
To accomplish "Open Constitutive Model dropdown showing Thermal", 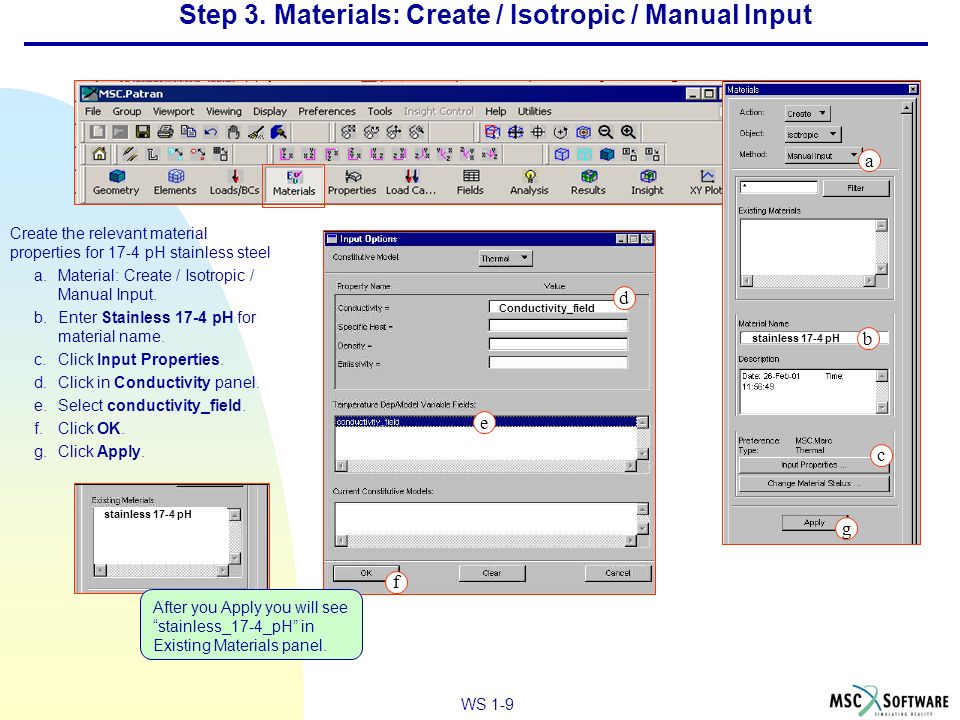I will click(x=505, y=258).
